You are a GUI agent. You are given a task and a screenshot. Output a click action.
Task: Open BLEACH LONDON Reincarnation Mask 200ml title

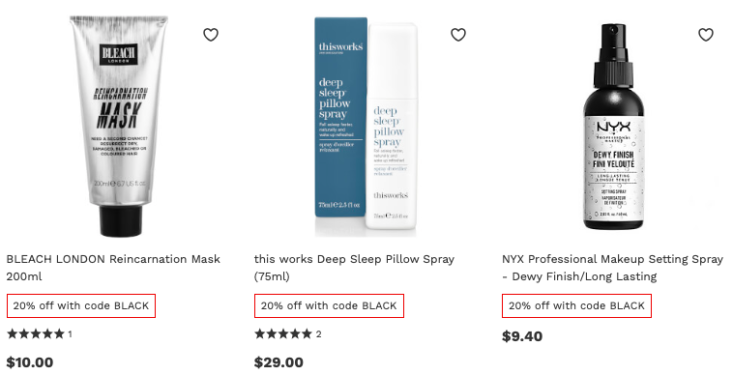113,267
